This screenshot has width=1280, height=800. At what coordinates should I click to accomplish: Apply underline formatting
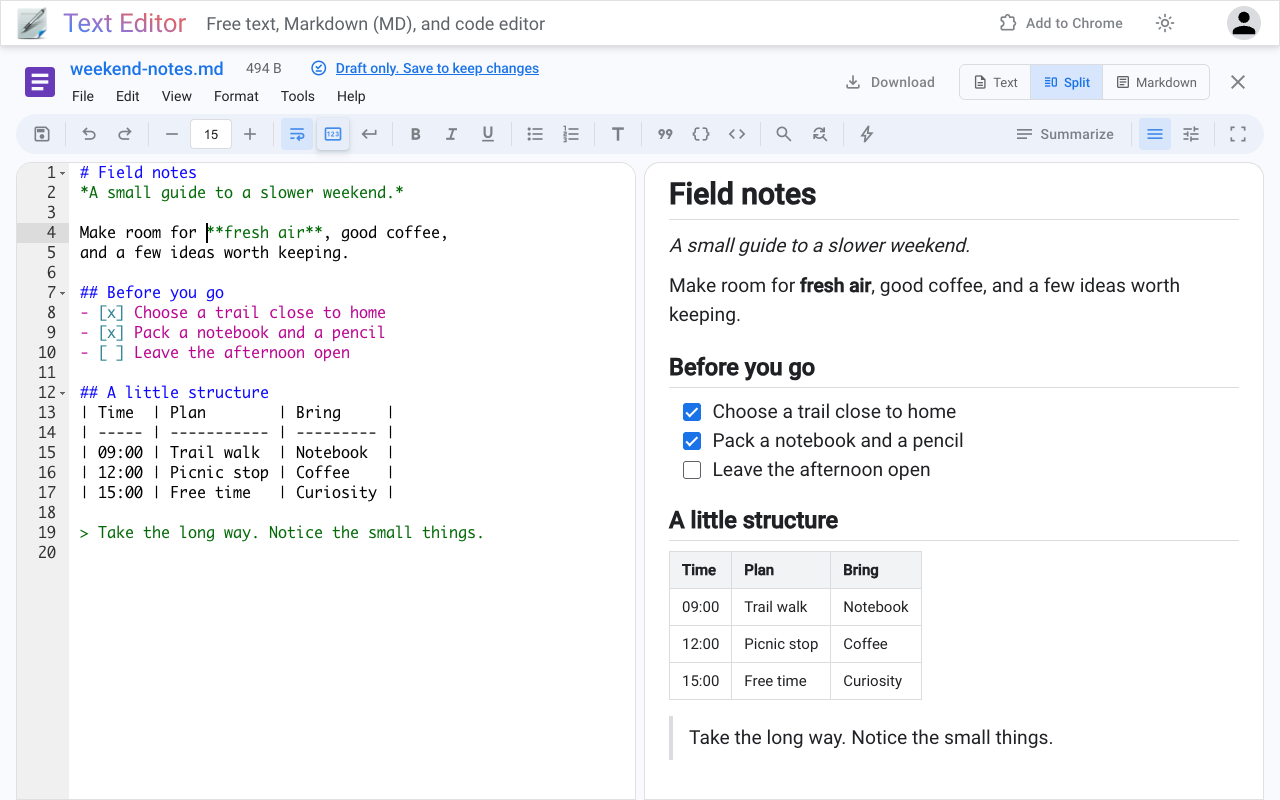tap(488, 134)
